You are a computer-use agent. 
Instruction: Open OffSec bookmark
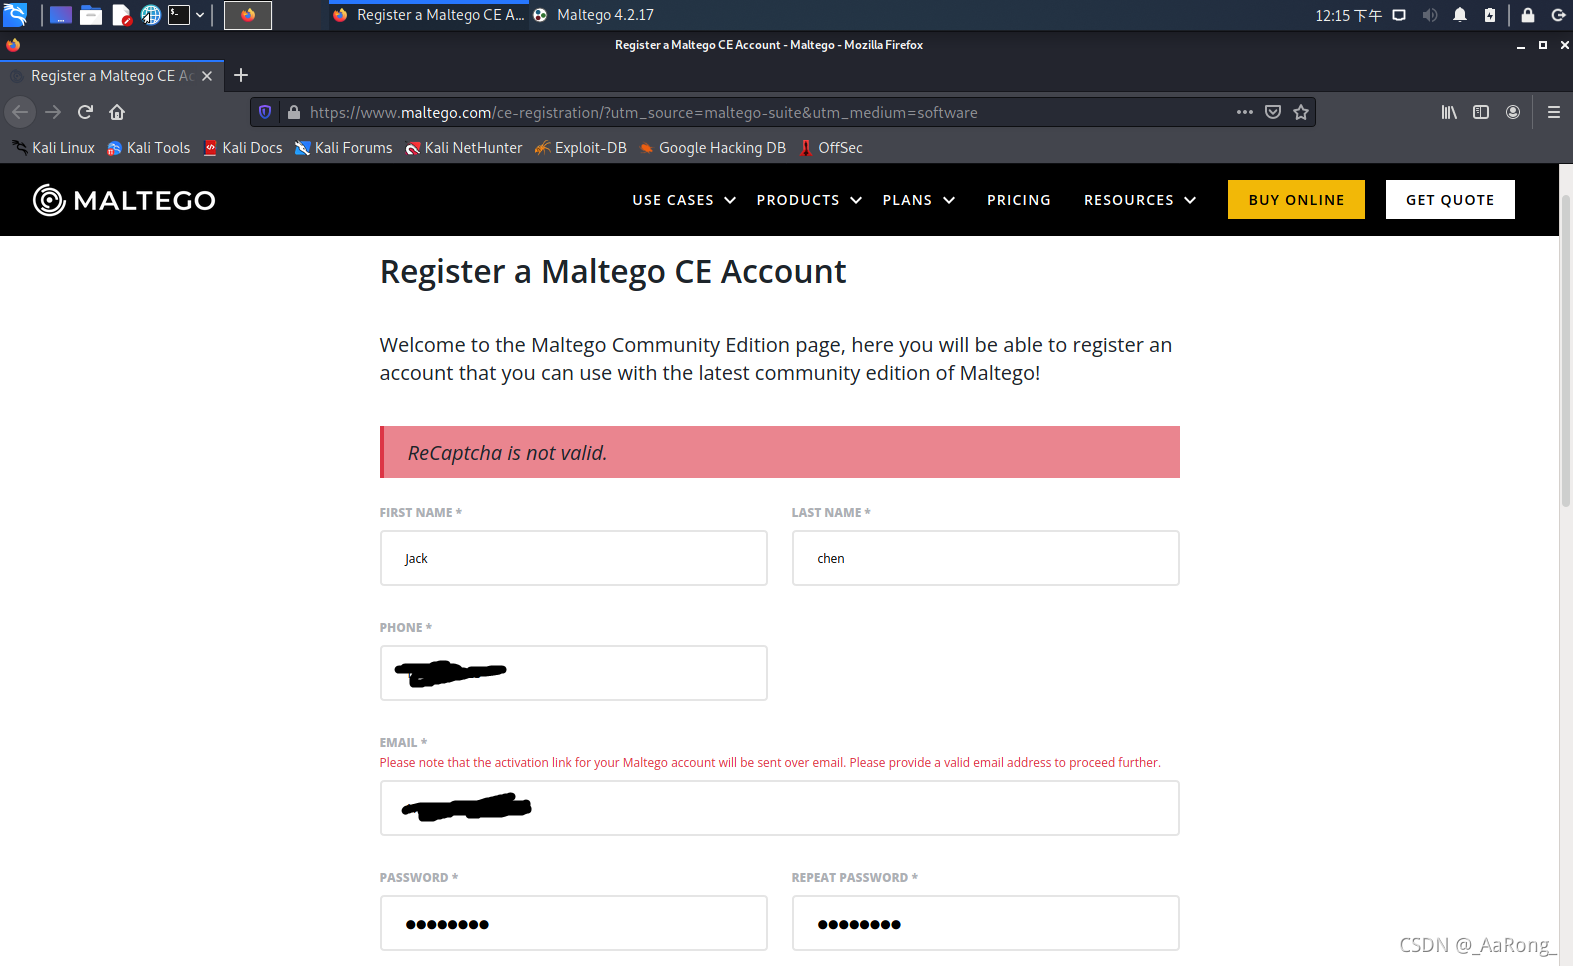point(831,148)
